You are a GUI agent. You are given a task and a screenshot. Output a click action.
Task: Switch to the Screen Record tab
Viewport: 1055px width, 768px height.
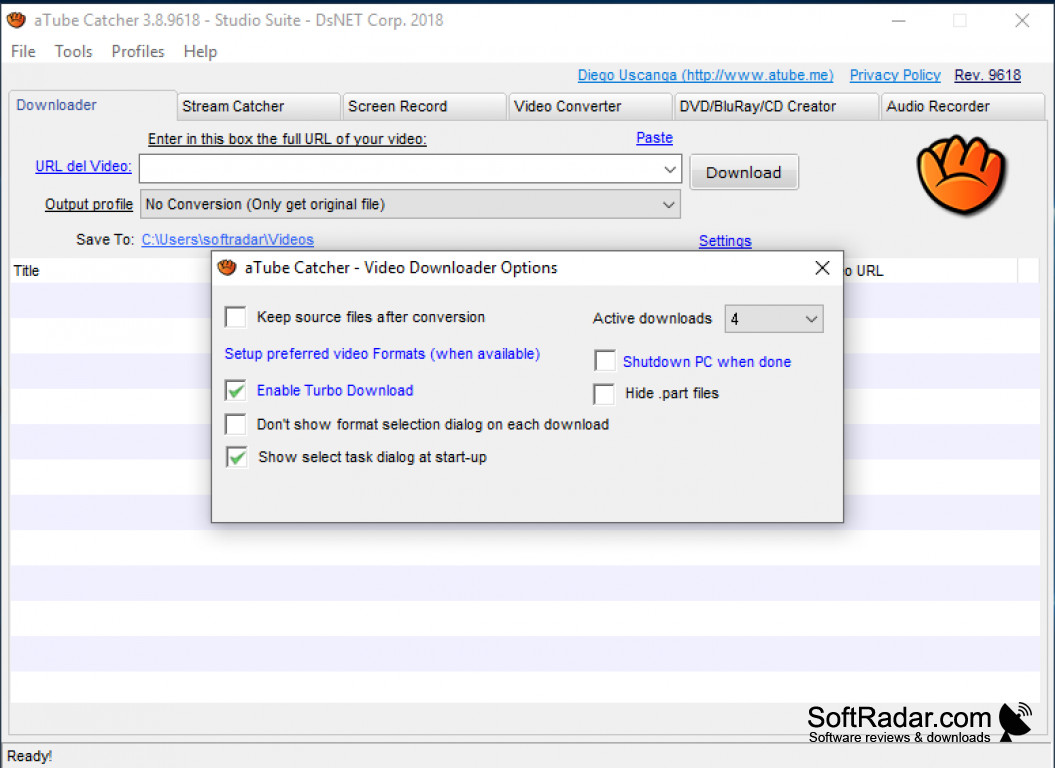click(425, 106)
